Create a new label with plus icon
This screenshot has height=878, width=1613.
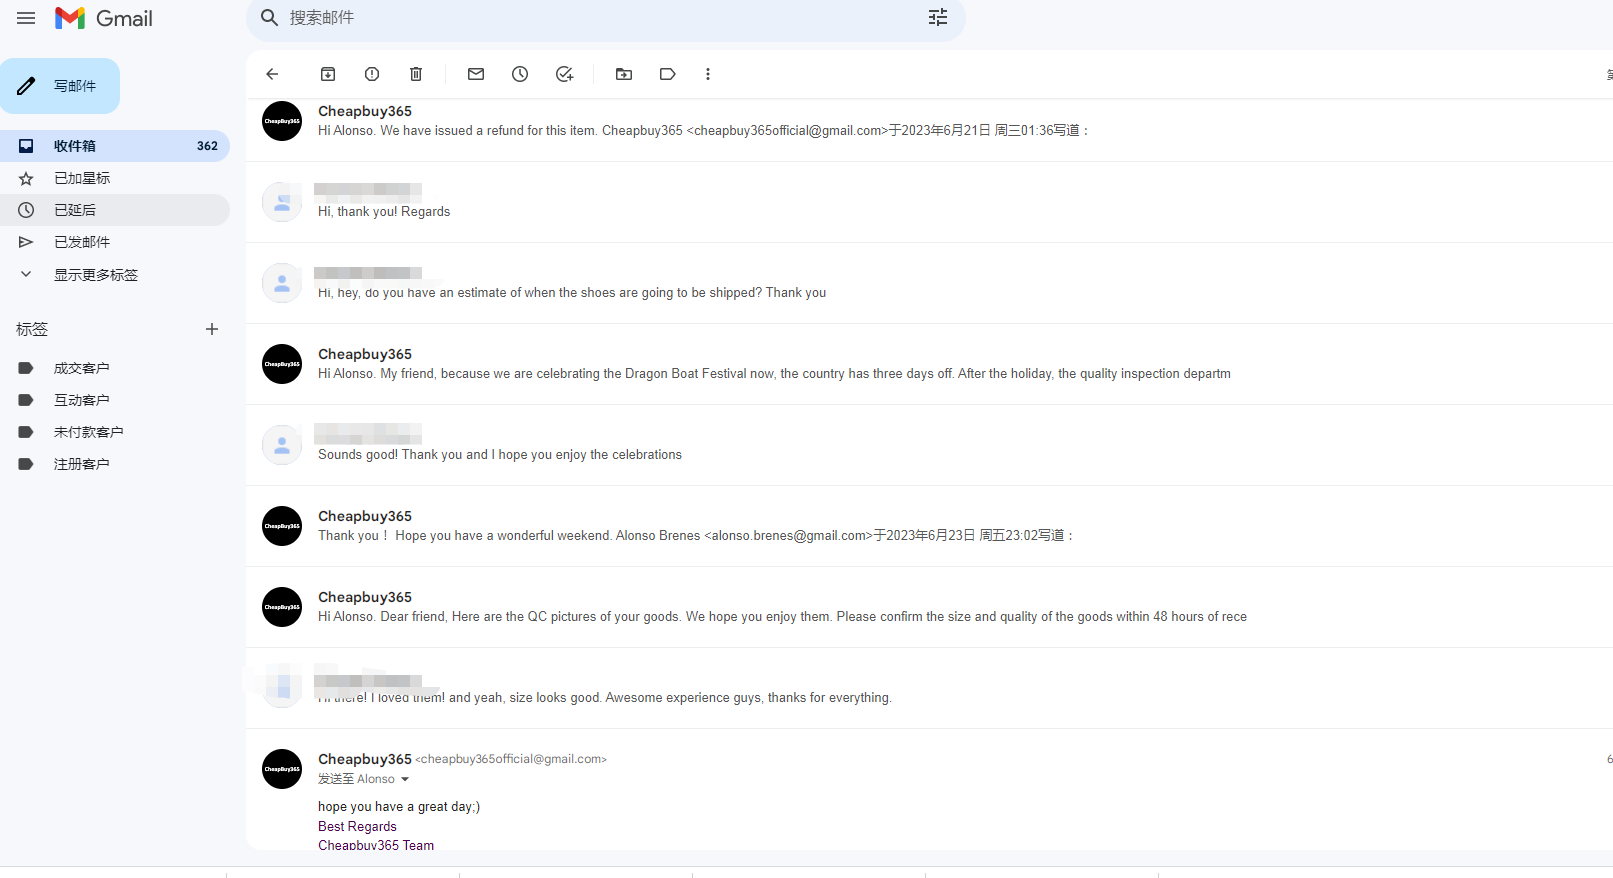click(x=212, y=329)
